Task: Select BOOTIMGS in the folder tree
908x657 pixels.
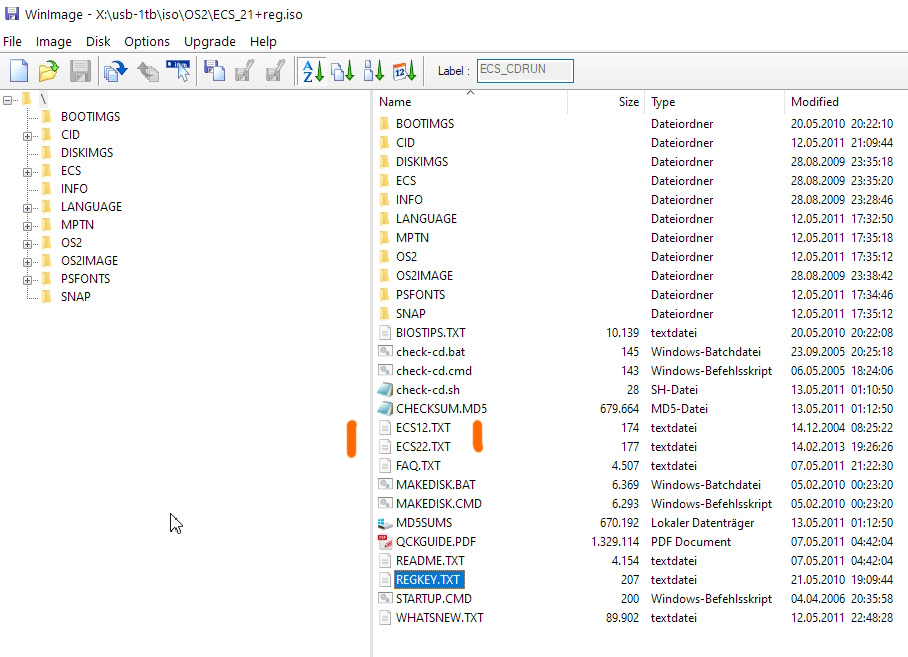Action: (x=91, y=116)
